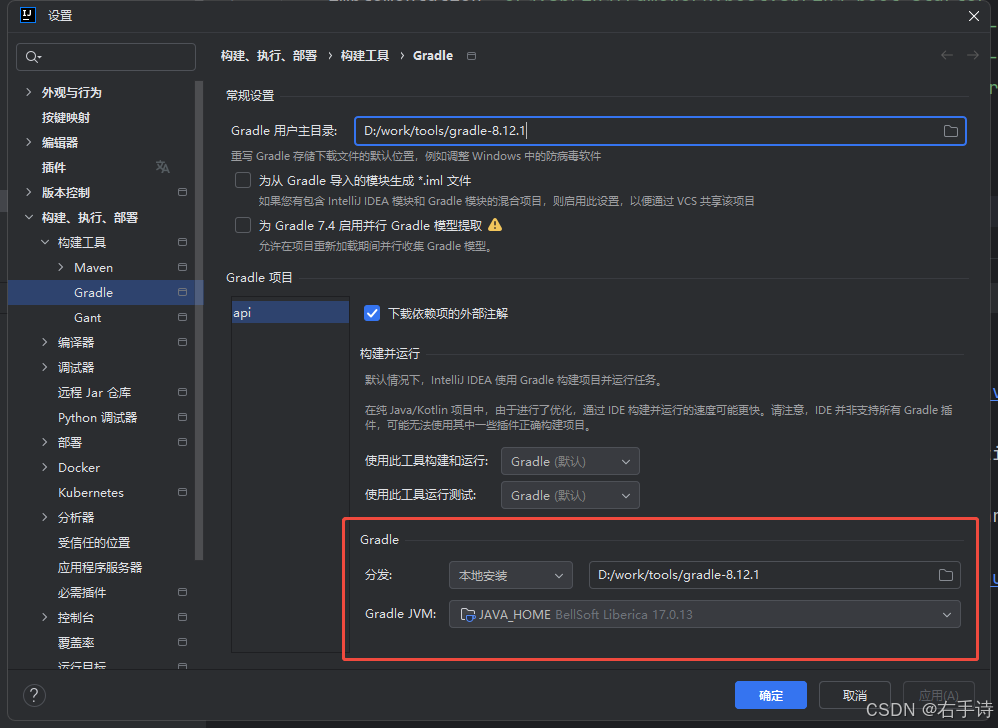Browse folder for Gradle 分发 path

pyautogui.click(x=946, y=575)
